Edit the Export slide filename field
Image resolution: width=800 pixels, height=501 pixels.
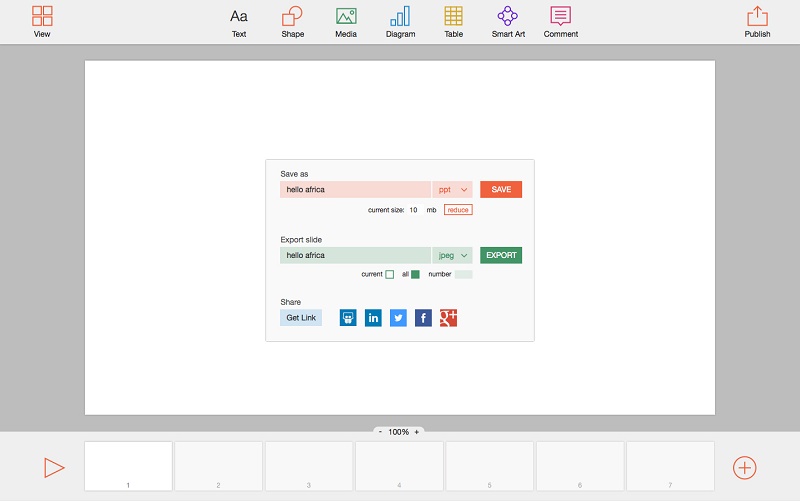355,255
